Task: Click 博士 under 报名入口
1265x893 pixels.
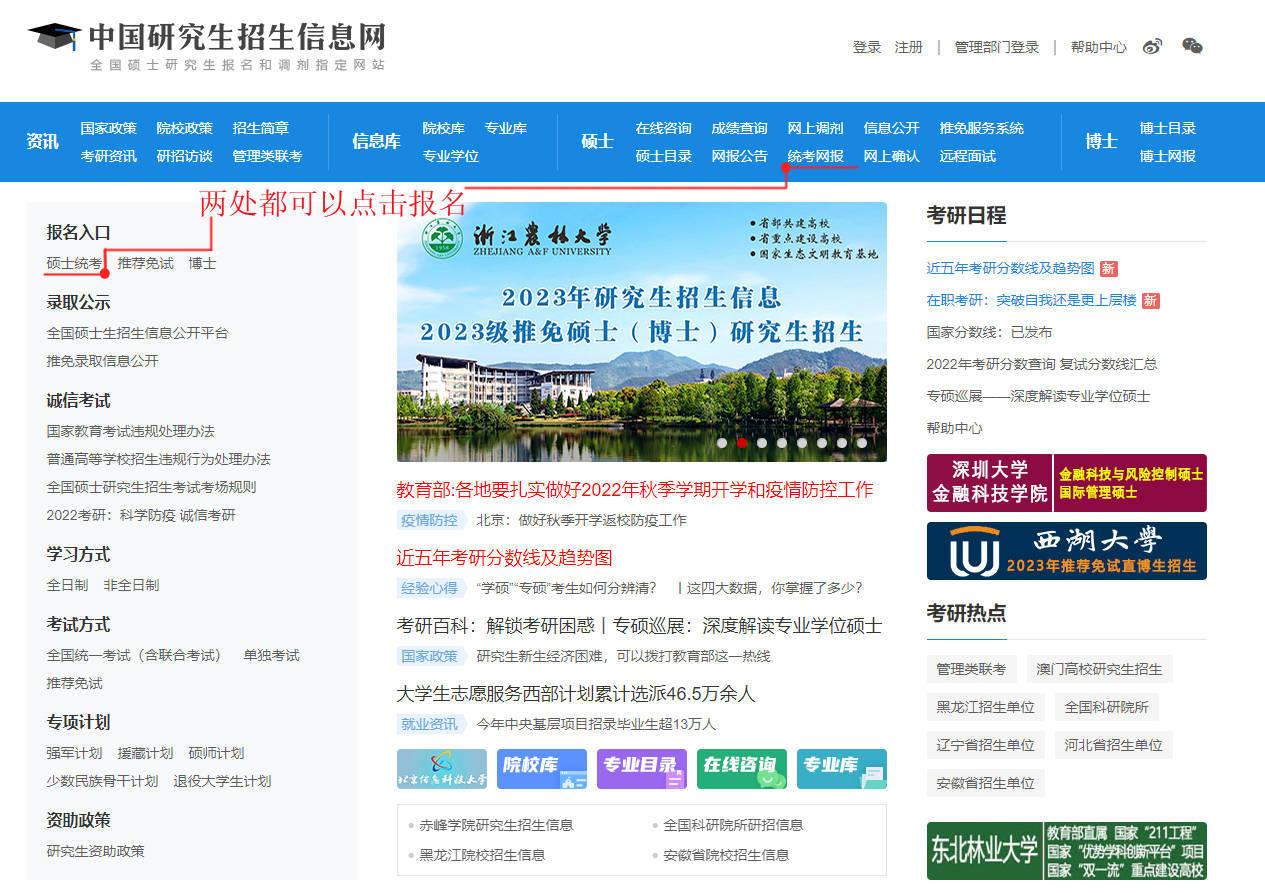Action: click(203, 263)
